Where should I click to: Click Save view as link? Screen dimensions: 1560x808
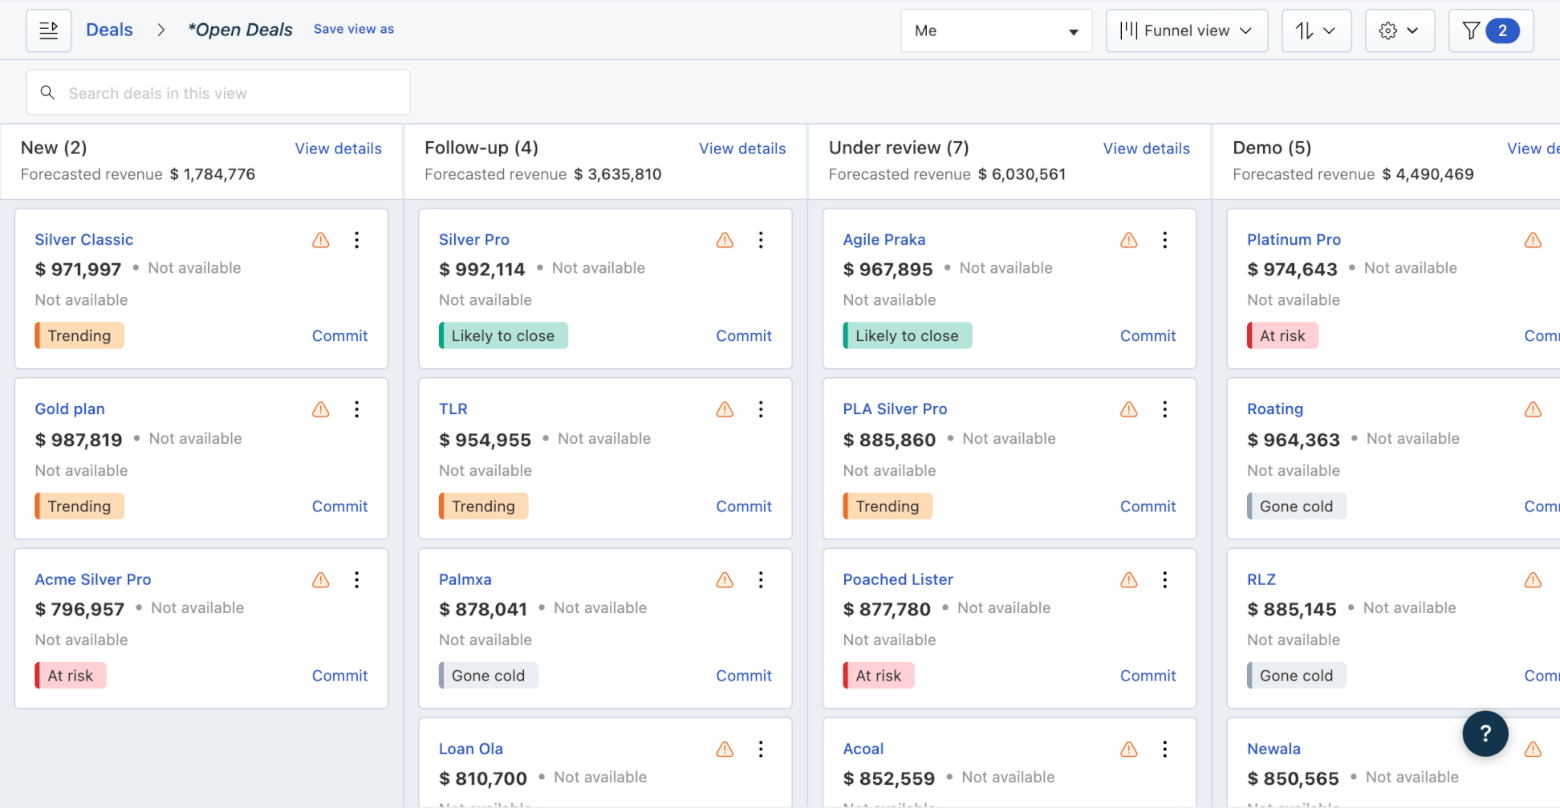pos(354,29)
